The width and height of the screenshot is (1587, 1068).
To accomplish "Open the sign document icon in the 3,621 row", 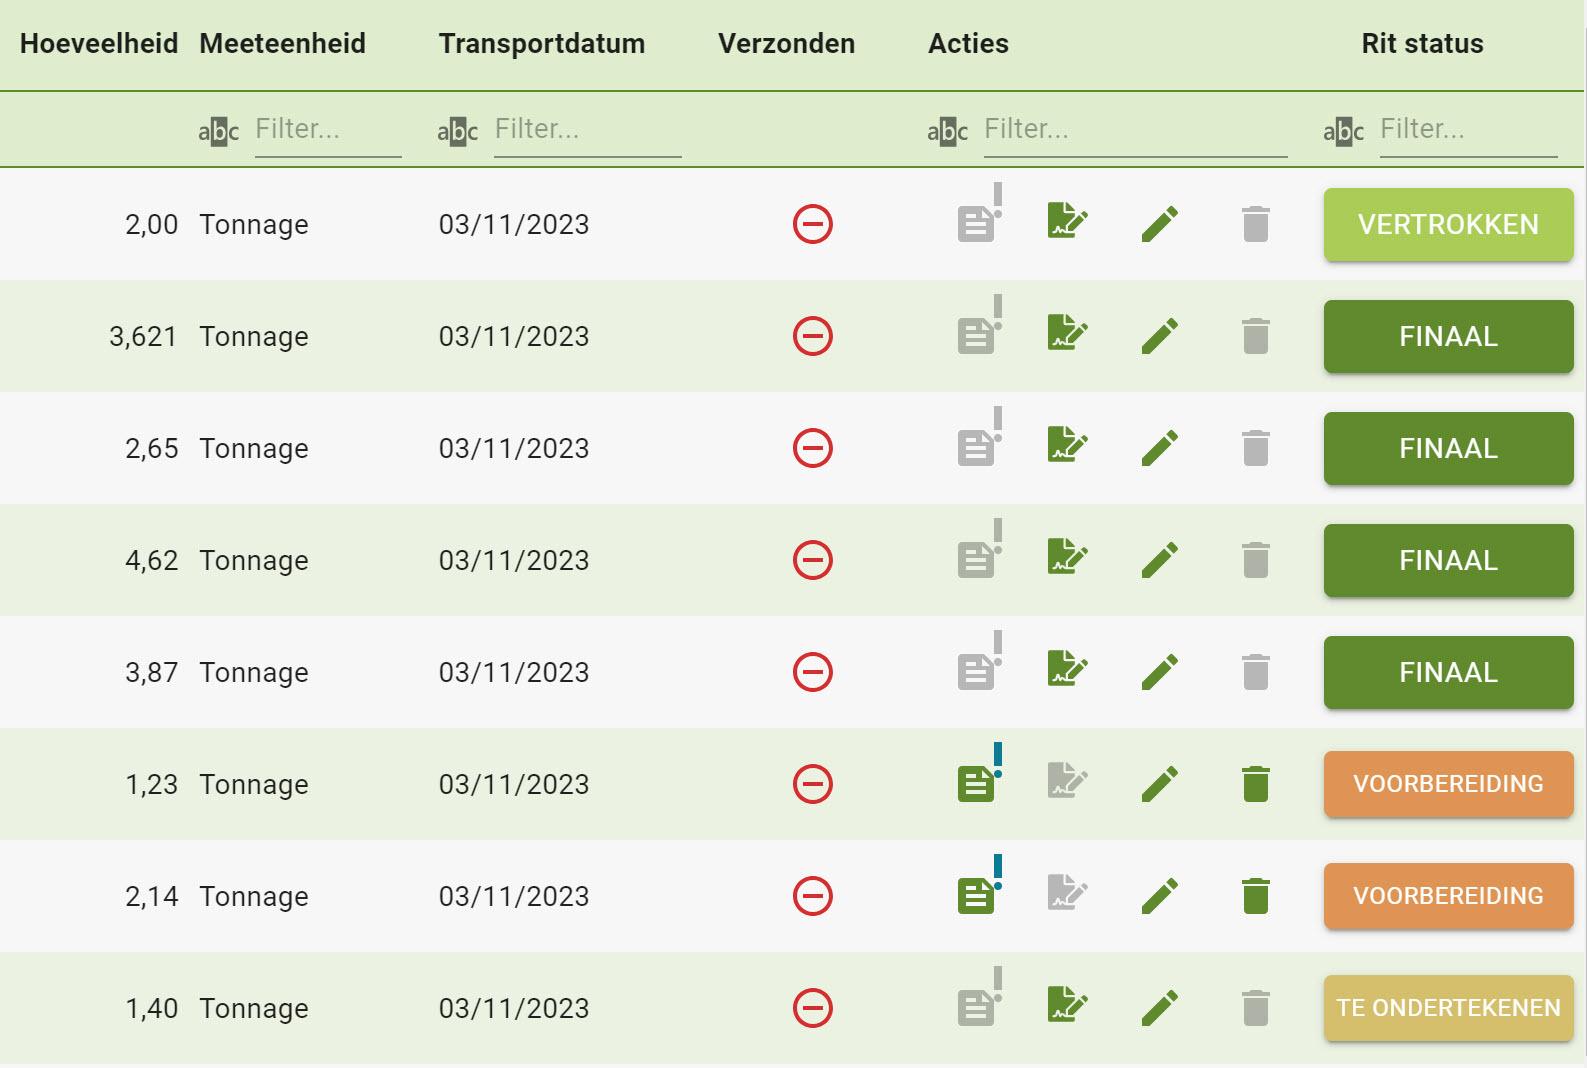I will [x=1067, y=333].
